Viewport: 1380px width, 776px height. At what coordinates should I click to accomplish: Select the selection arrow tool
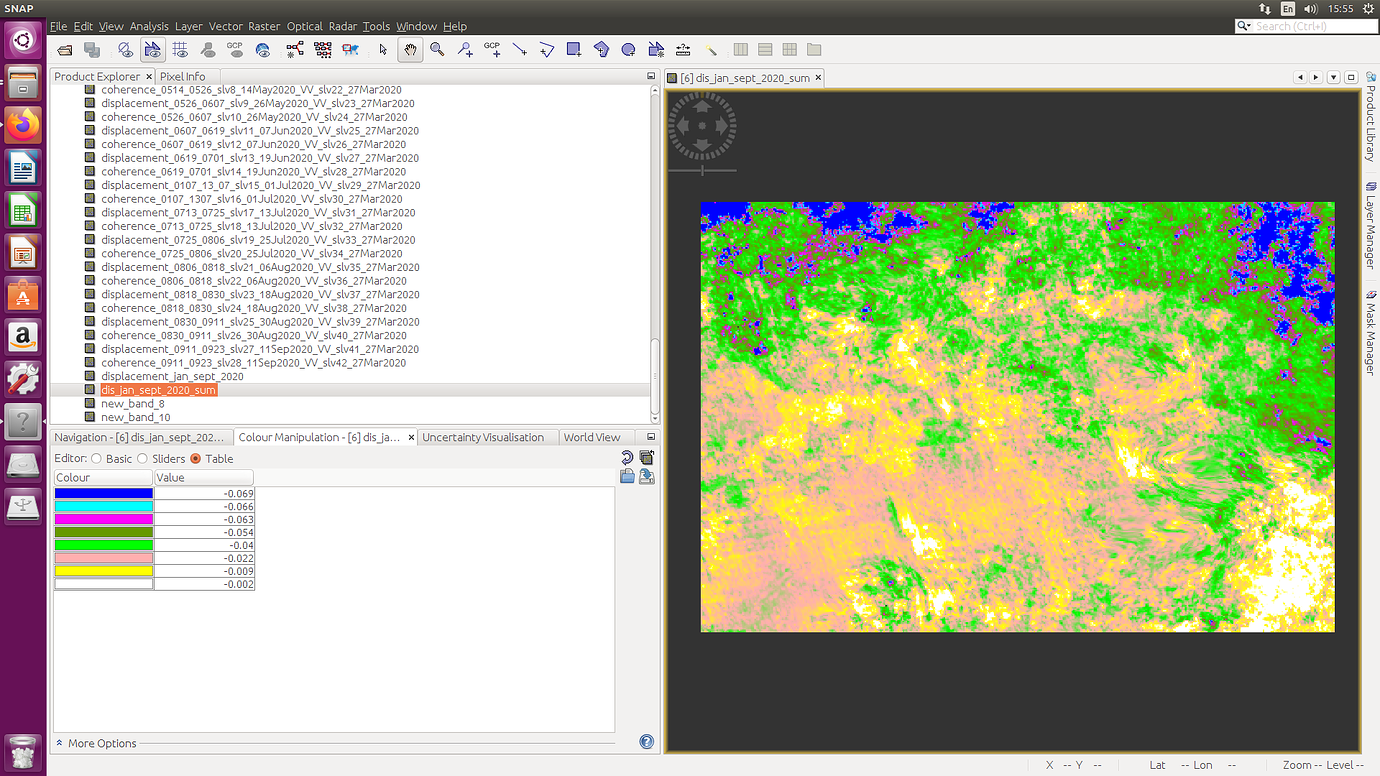point(382,49)
